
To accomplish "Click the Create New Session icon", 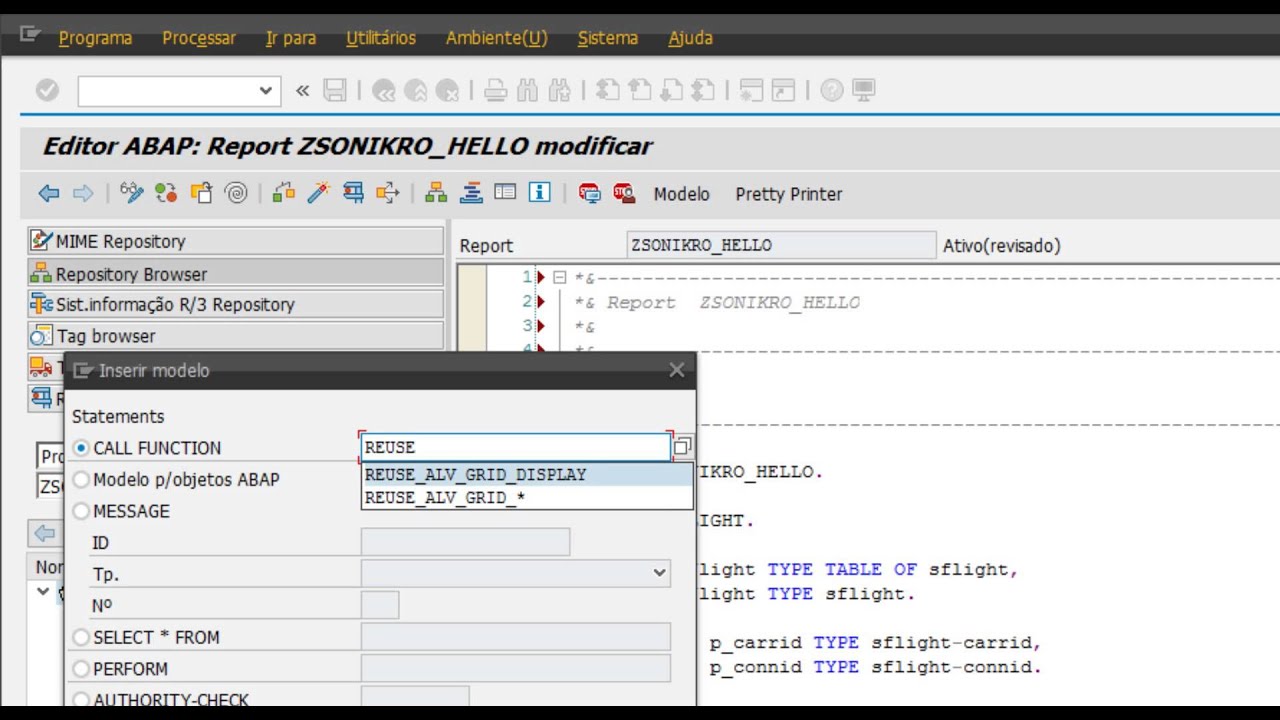I will (x=752, y=91).
